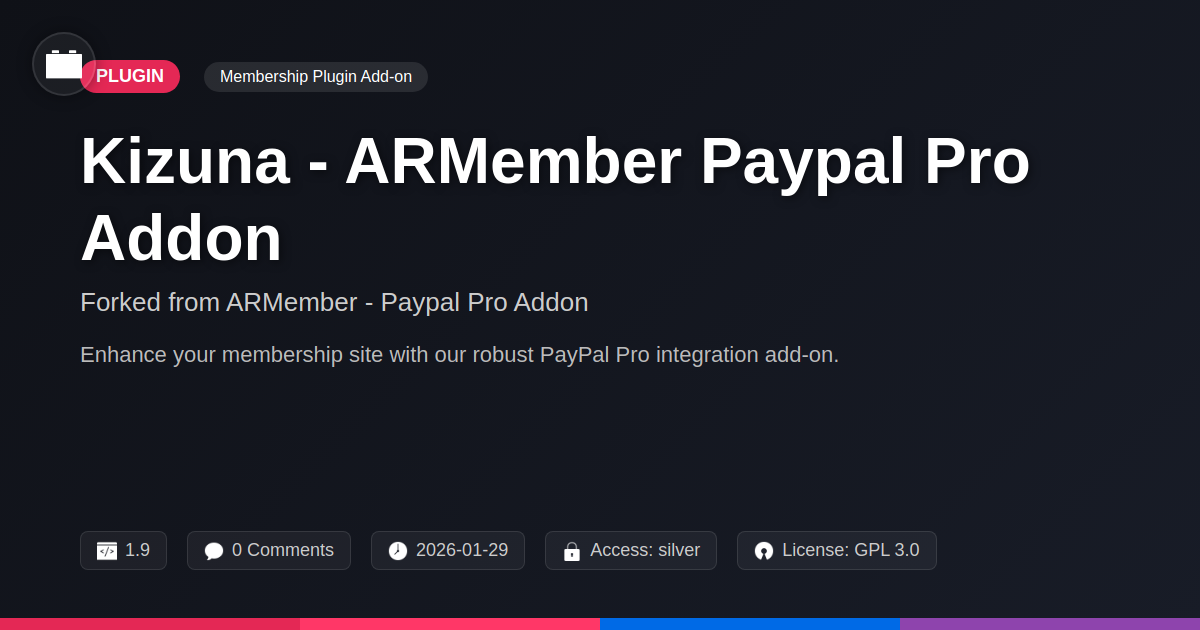Click the Forked from ARMember subtitle
Image resolution: width=1200 pixels, height=630 pixels.
[x=334, y=302]
